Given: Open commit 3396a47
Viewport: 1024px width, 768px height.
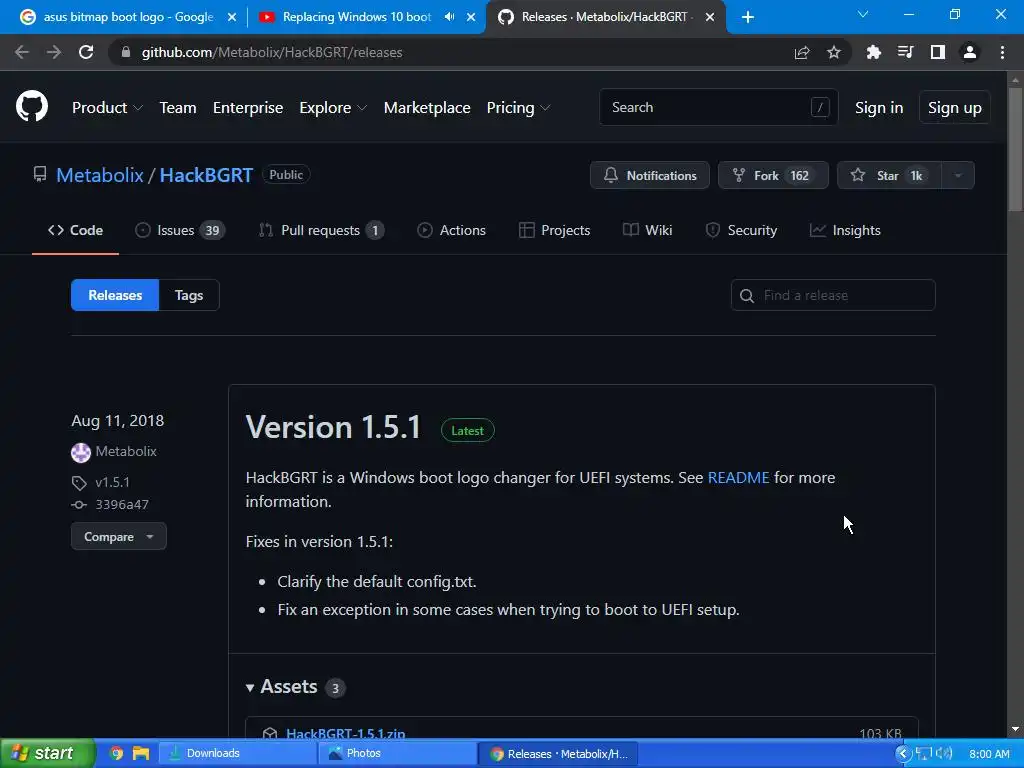Looking at the screenshot, I should coord(122,505).
